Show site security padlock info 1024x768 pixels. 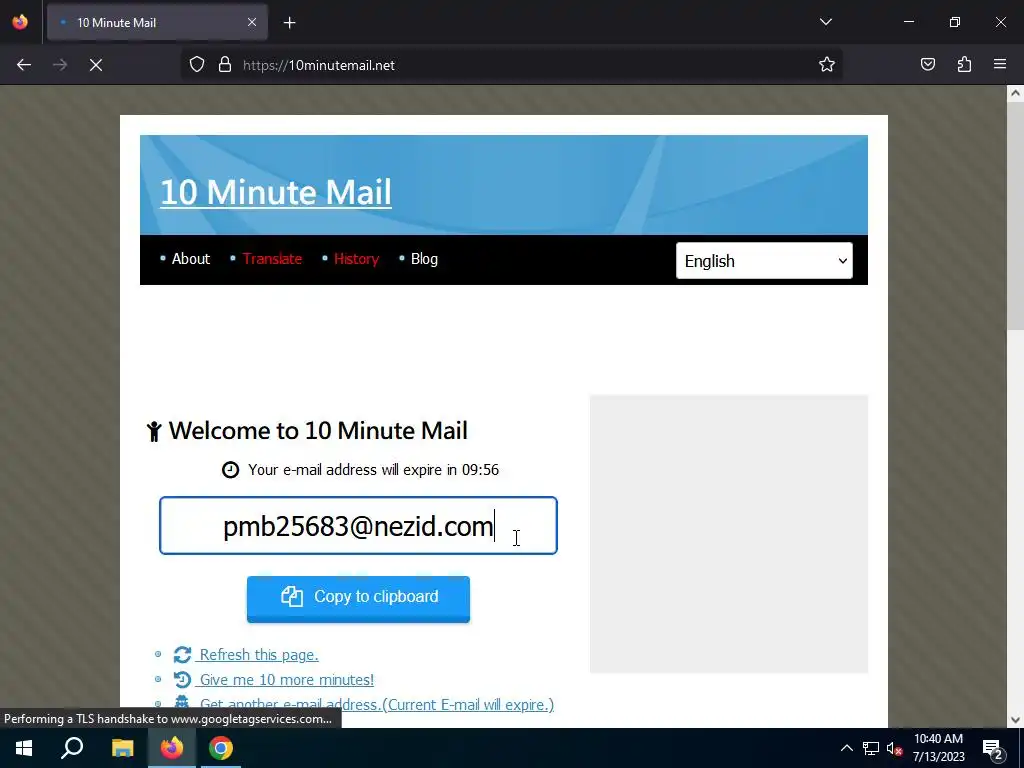(225, 65)
